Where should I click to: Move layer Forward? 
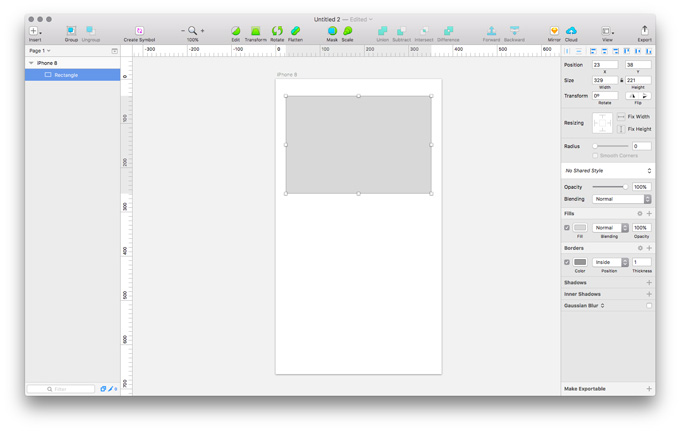tap(491, 31)
